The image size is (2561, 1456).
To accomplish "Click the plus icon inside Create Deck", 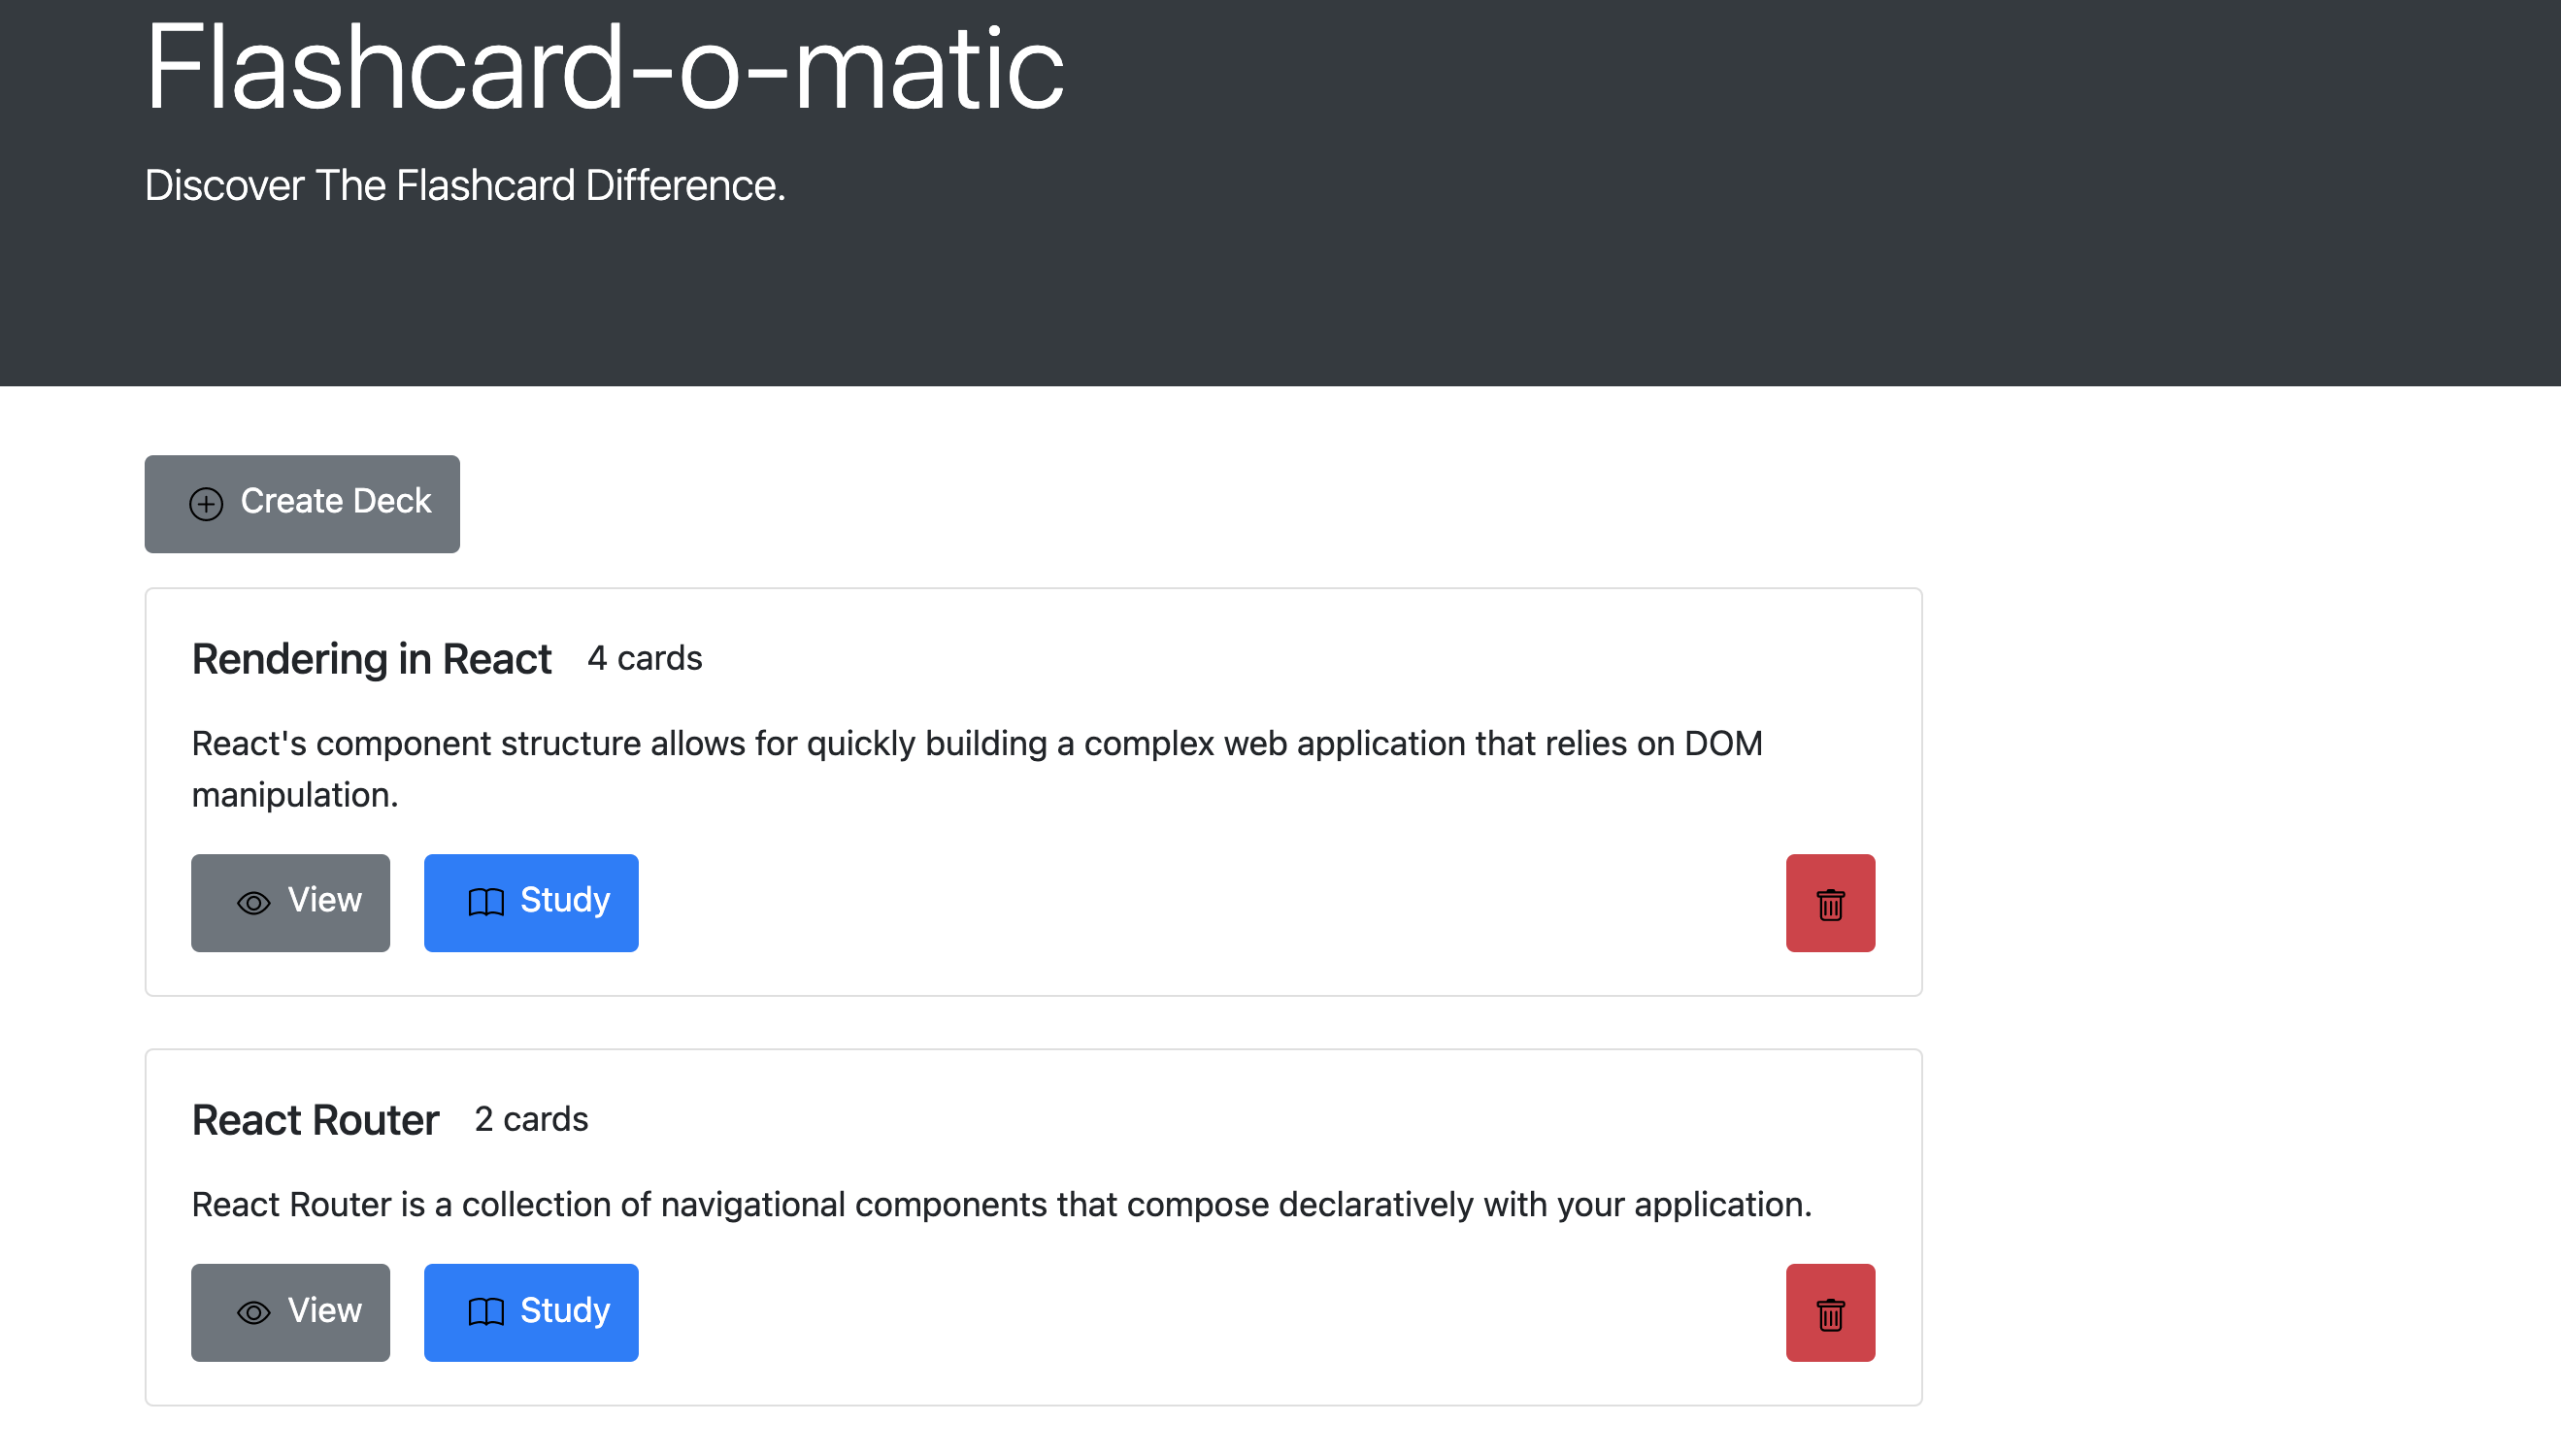I will [205, 504].
